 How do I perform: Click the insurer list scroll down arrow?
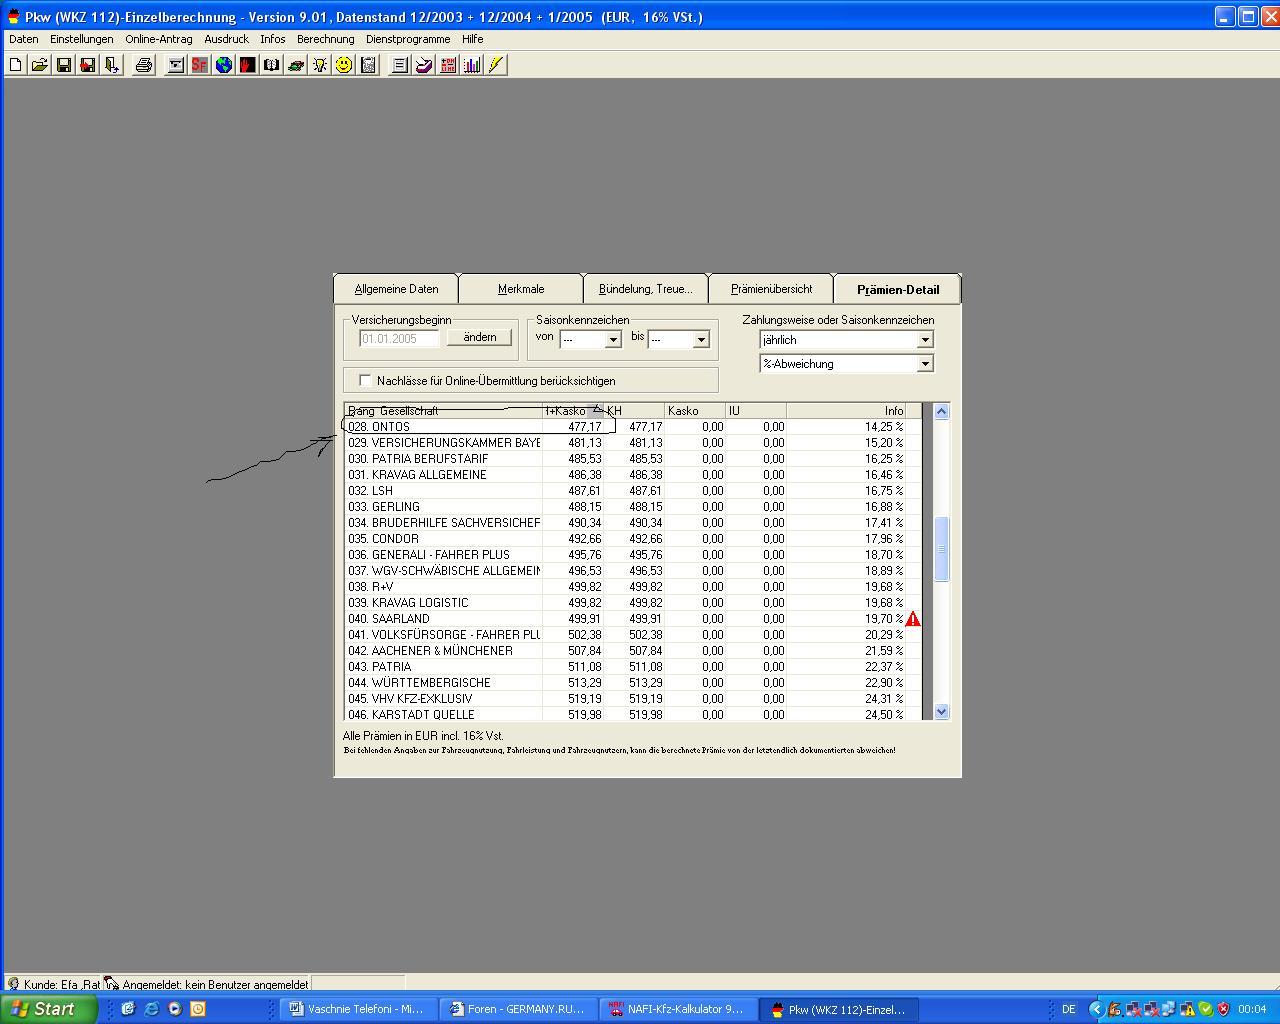(x=941, y=711)
